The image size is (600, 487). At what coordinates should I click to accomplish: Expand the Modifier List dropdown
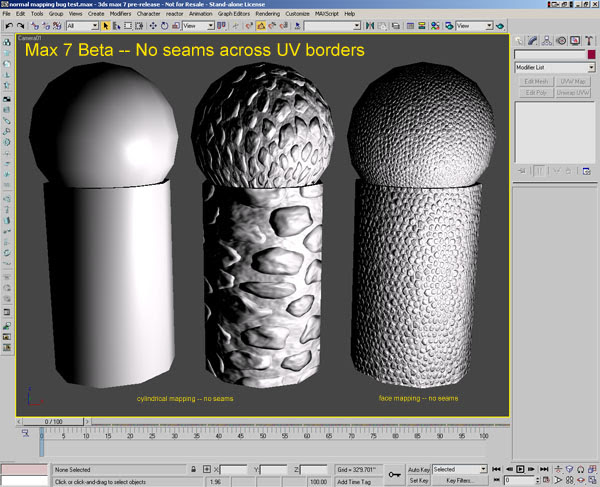[x=591, y=67]
